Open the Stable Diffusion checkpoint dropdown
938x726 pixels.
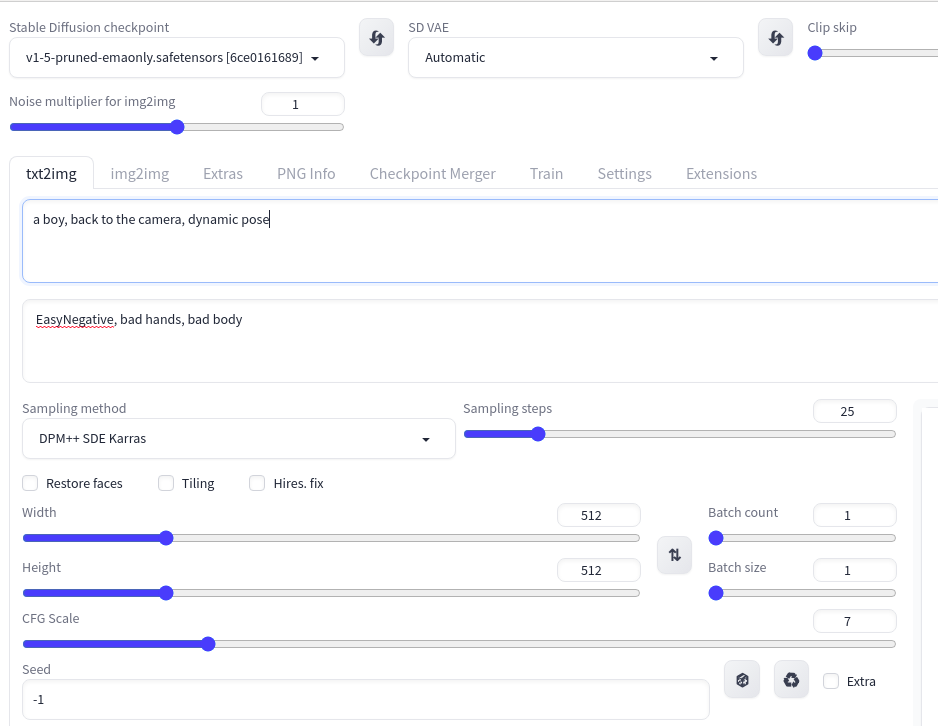coord(176,58)
